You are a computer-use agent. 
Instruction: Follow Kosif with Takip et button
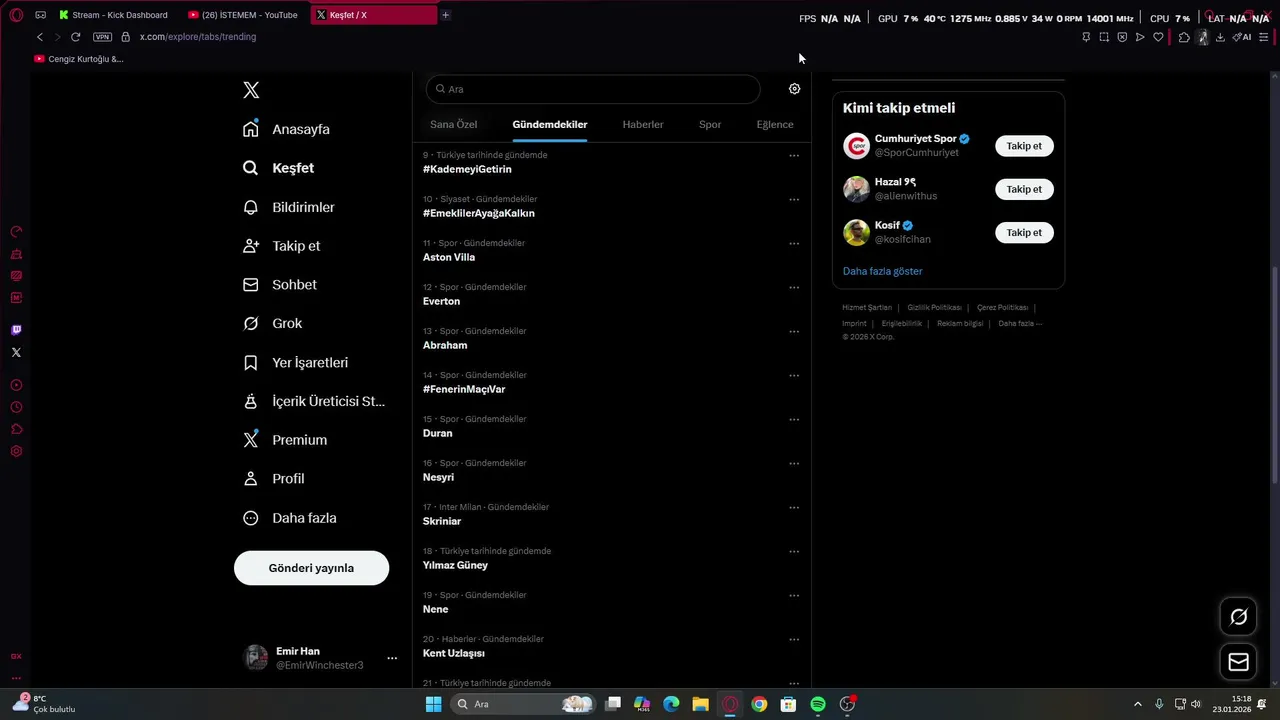1024,233
